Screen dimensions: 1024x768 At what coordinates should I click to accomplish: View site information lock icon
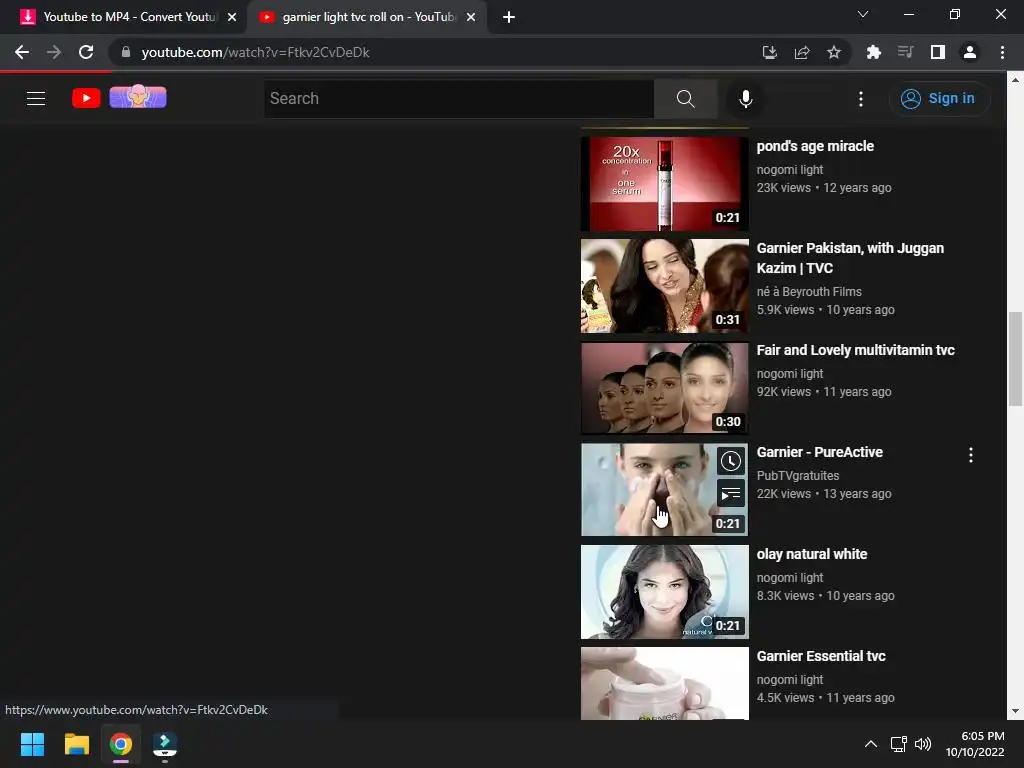click(126, 52)
